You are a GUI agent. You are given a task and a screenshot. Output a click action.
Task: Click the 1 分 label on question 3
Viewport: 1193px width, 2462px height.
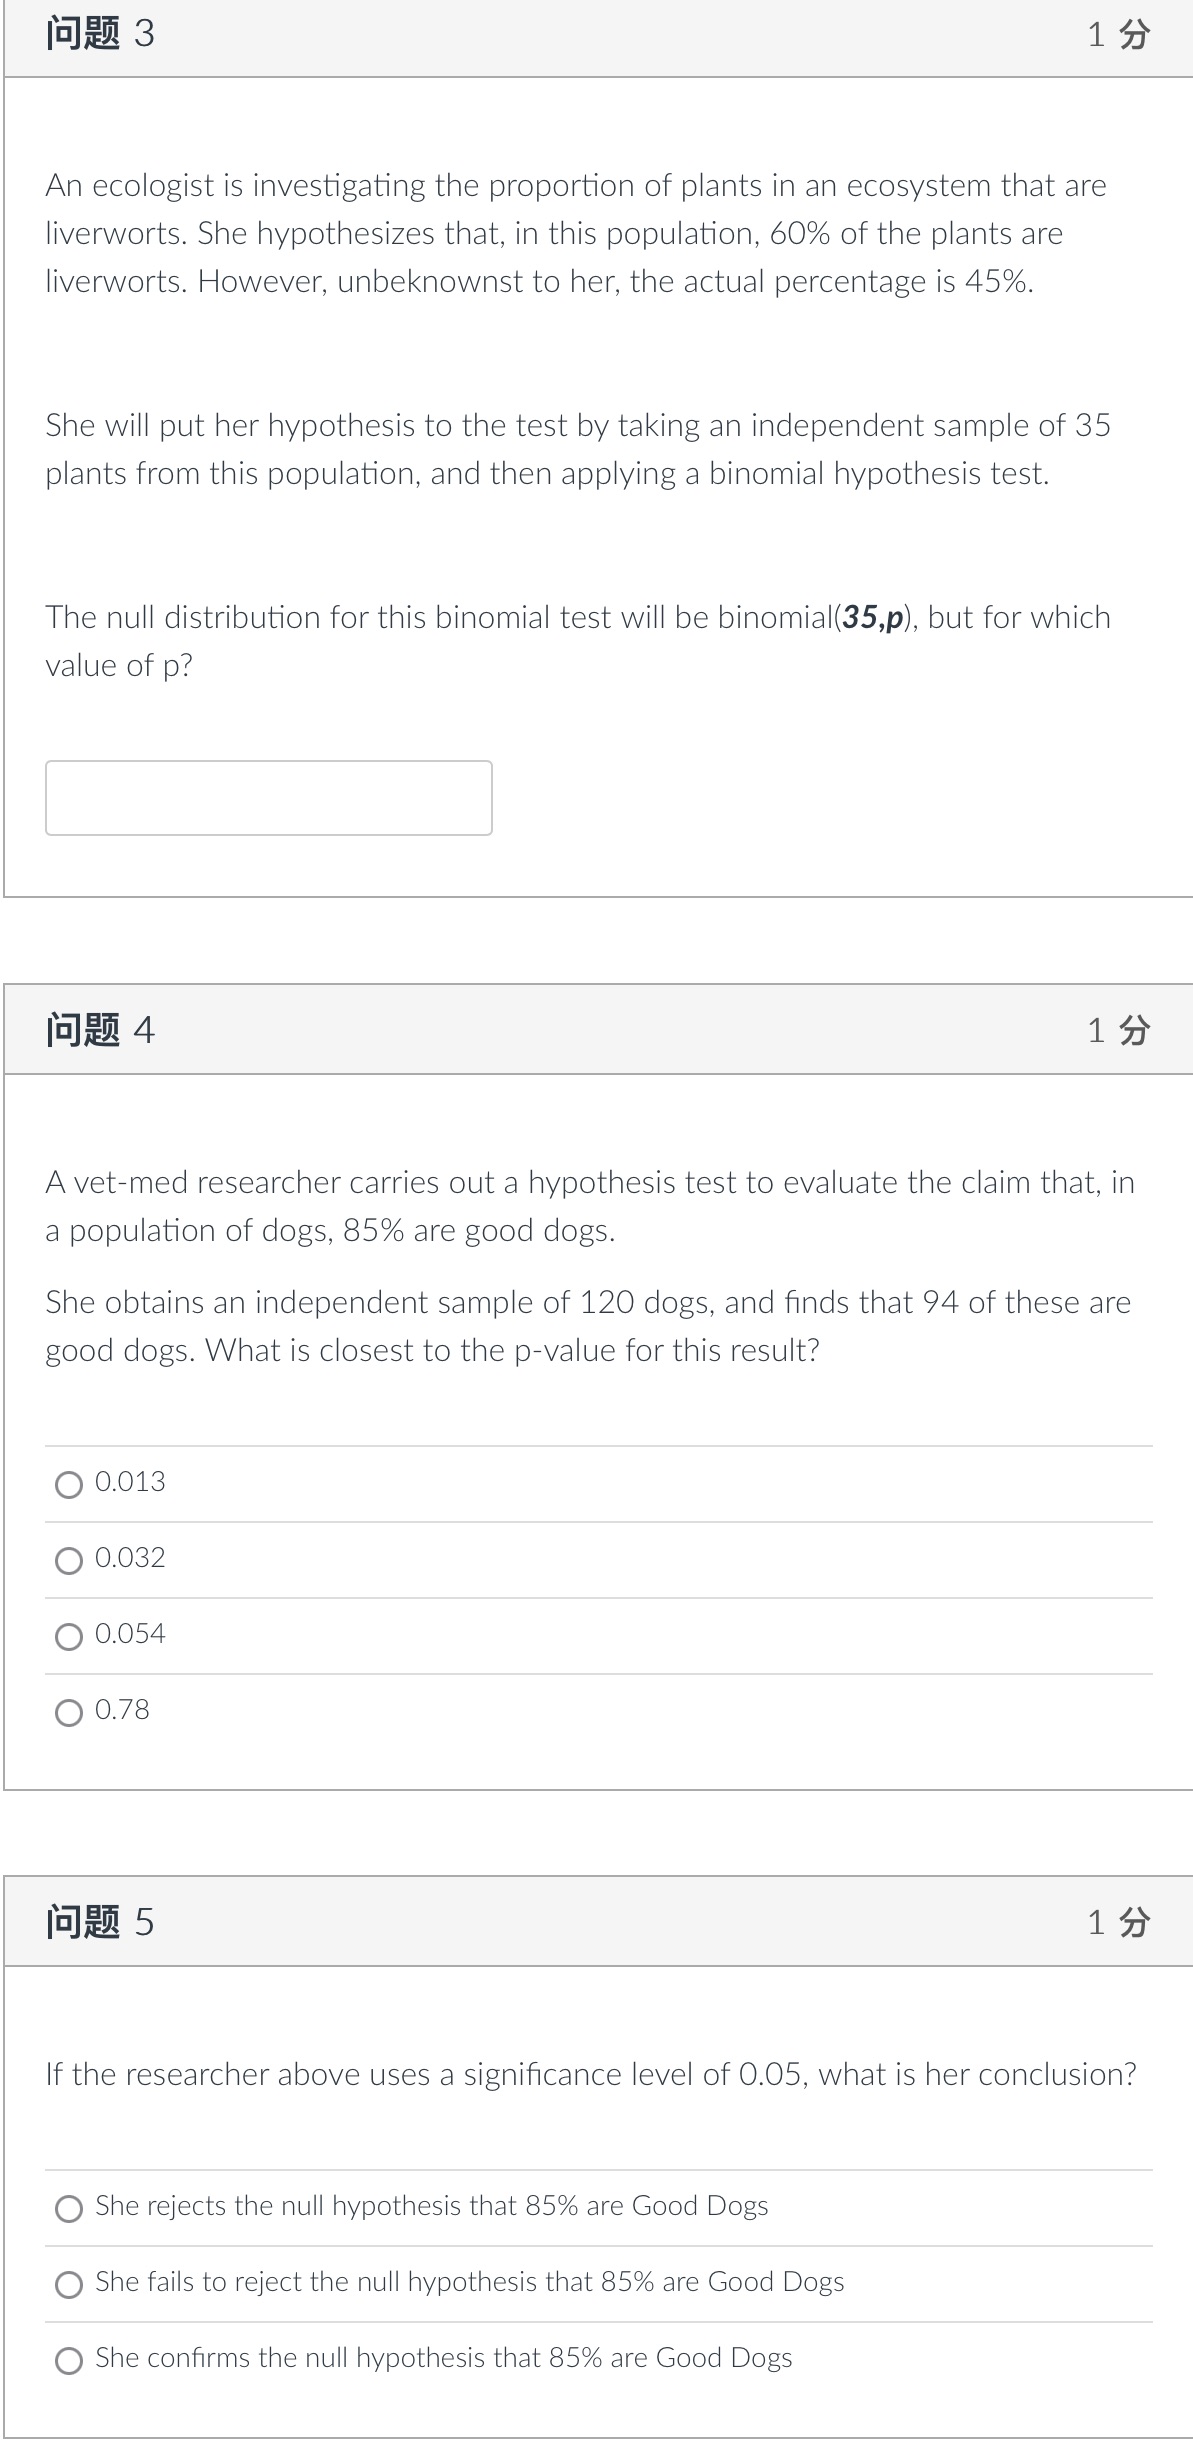1117,35
